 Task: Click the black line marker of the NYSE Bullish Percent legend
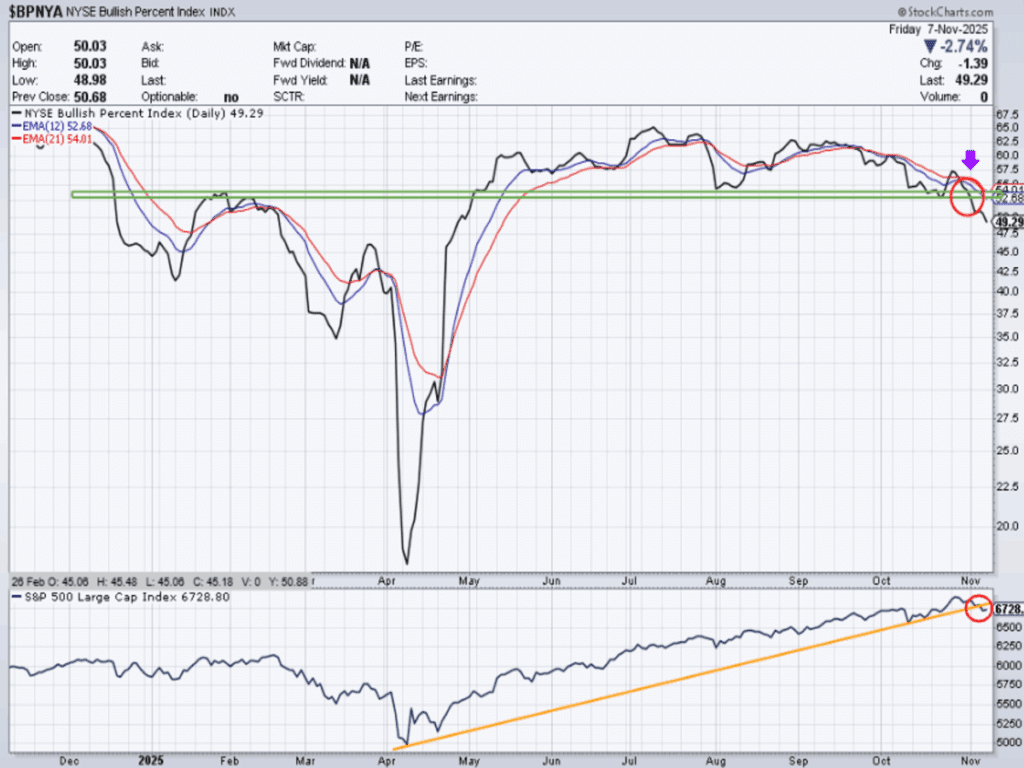coord(16,115)
